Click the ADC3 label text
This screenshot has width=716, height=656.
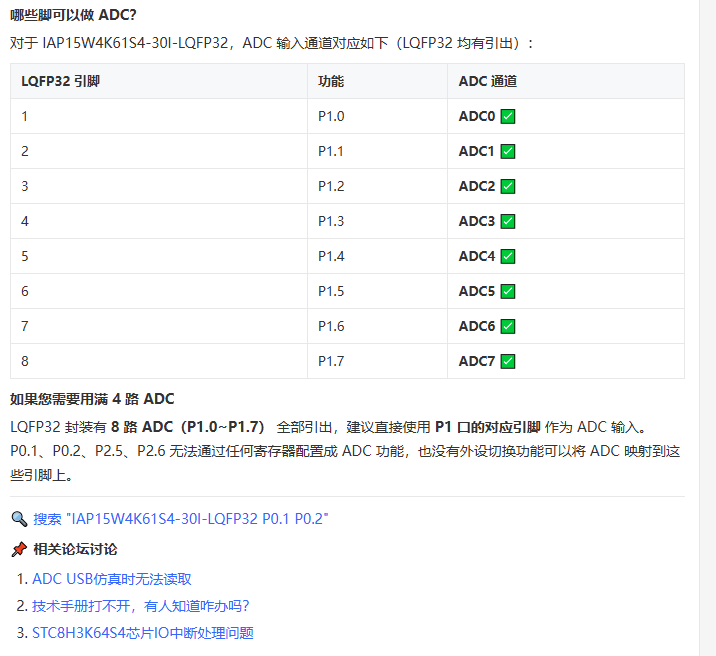tap(477, 221)
